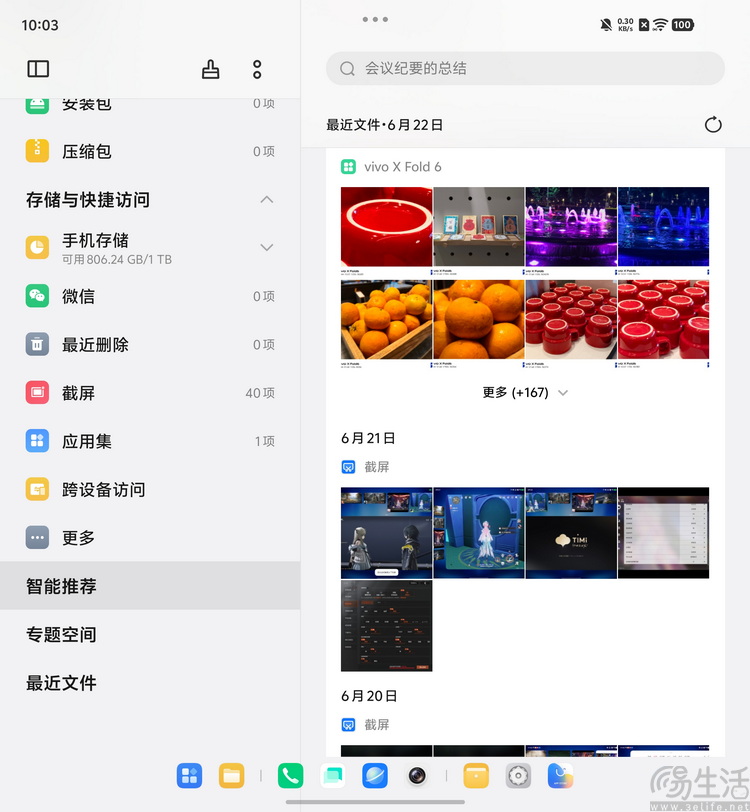This screenshot has width=750, height=812.
Task: Open the blue fountain photo thumbnail
Action: pyautogui.click(x=664, y=226)
